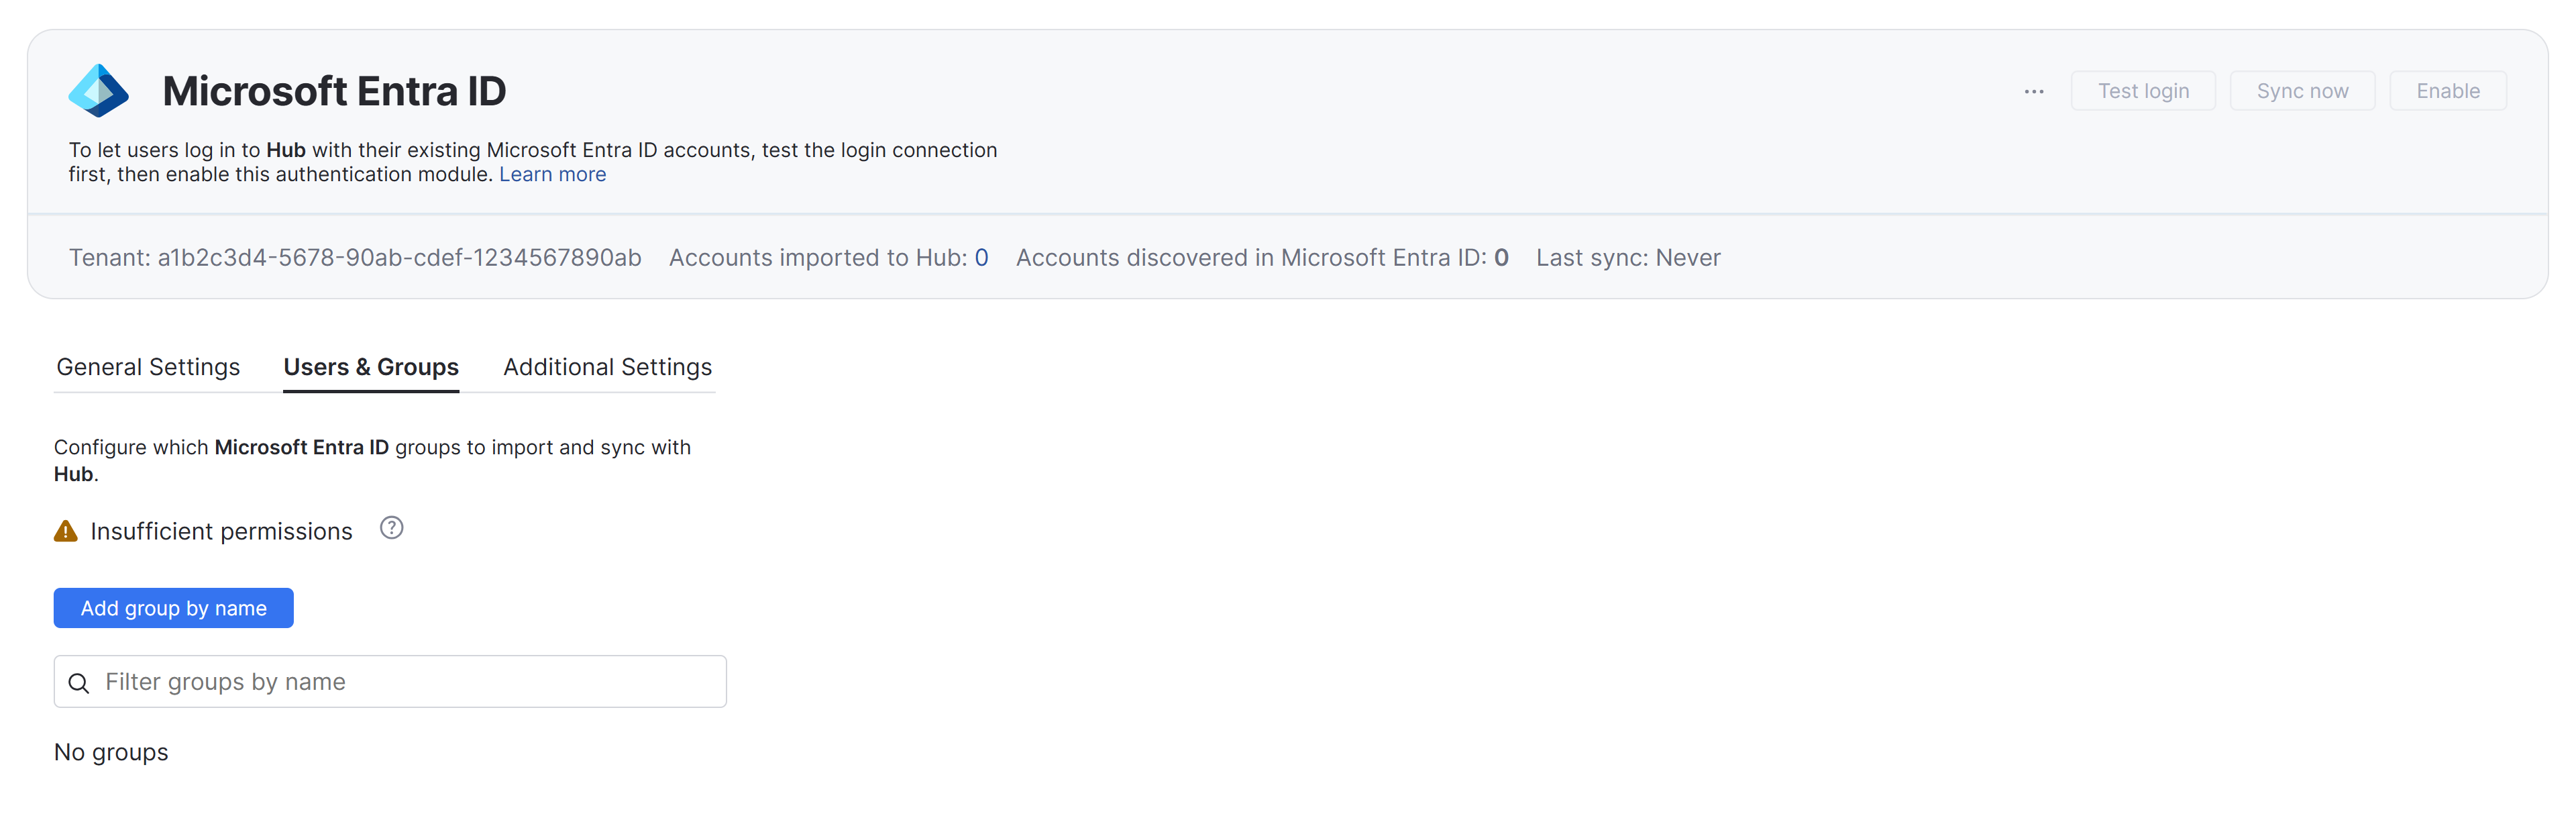Open the Learn more link
2576x816 pixels.
tap(552, 174)
